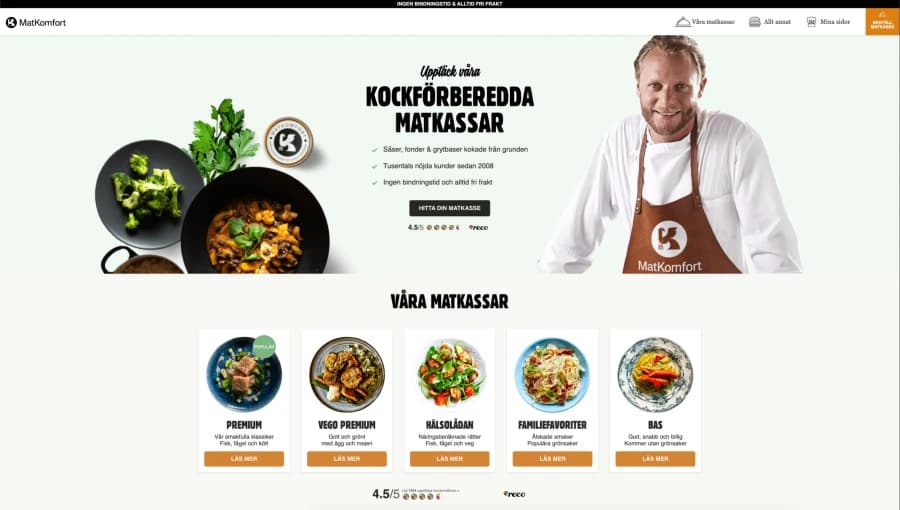This screenshot has height=510, width=900.
Task: Click Läs mer under Bas
Action: [x=655, y=459]
